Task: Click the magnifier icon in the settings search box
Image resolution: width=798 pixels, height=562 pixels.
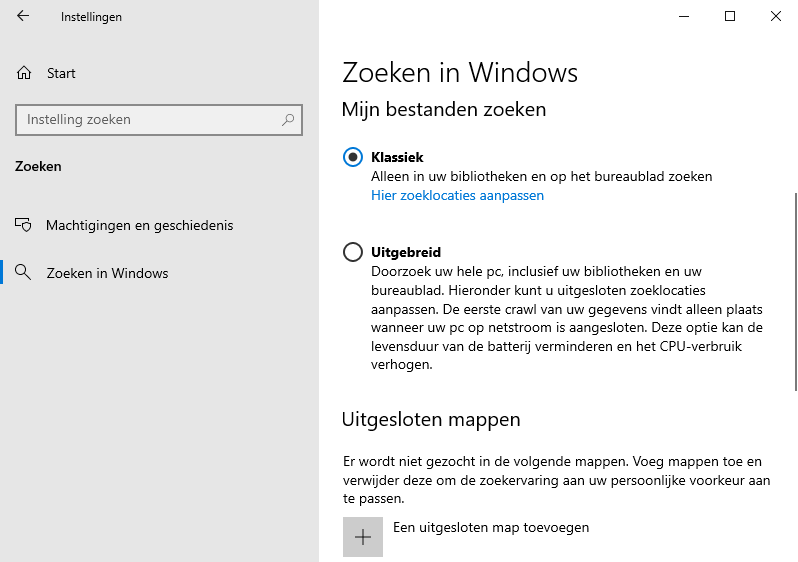Action: (288, 120)
